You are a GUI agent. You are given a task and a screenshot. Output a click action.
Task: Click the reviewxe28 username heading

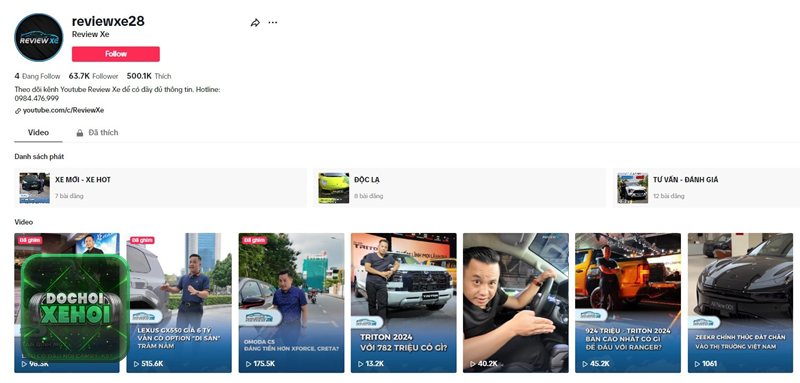coord(108,21)
